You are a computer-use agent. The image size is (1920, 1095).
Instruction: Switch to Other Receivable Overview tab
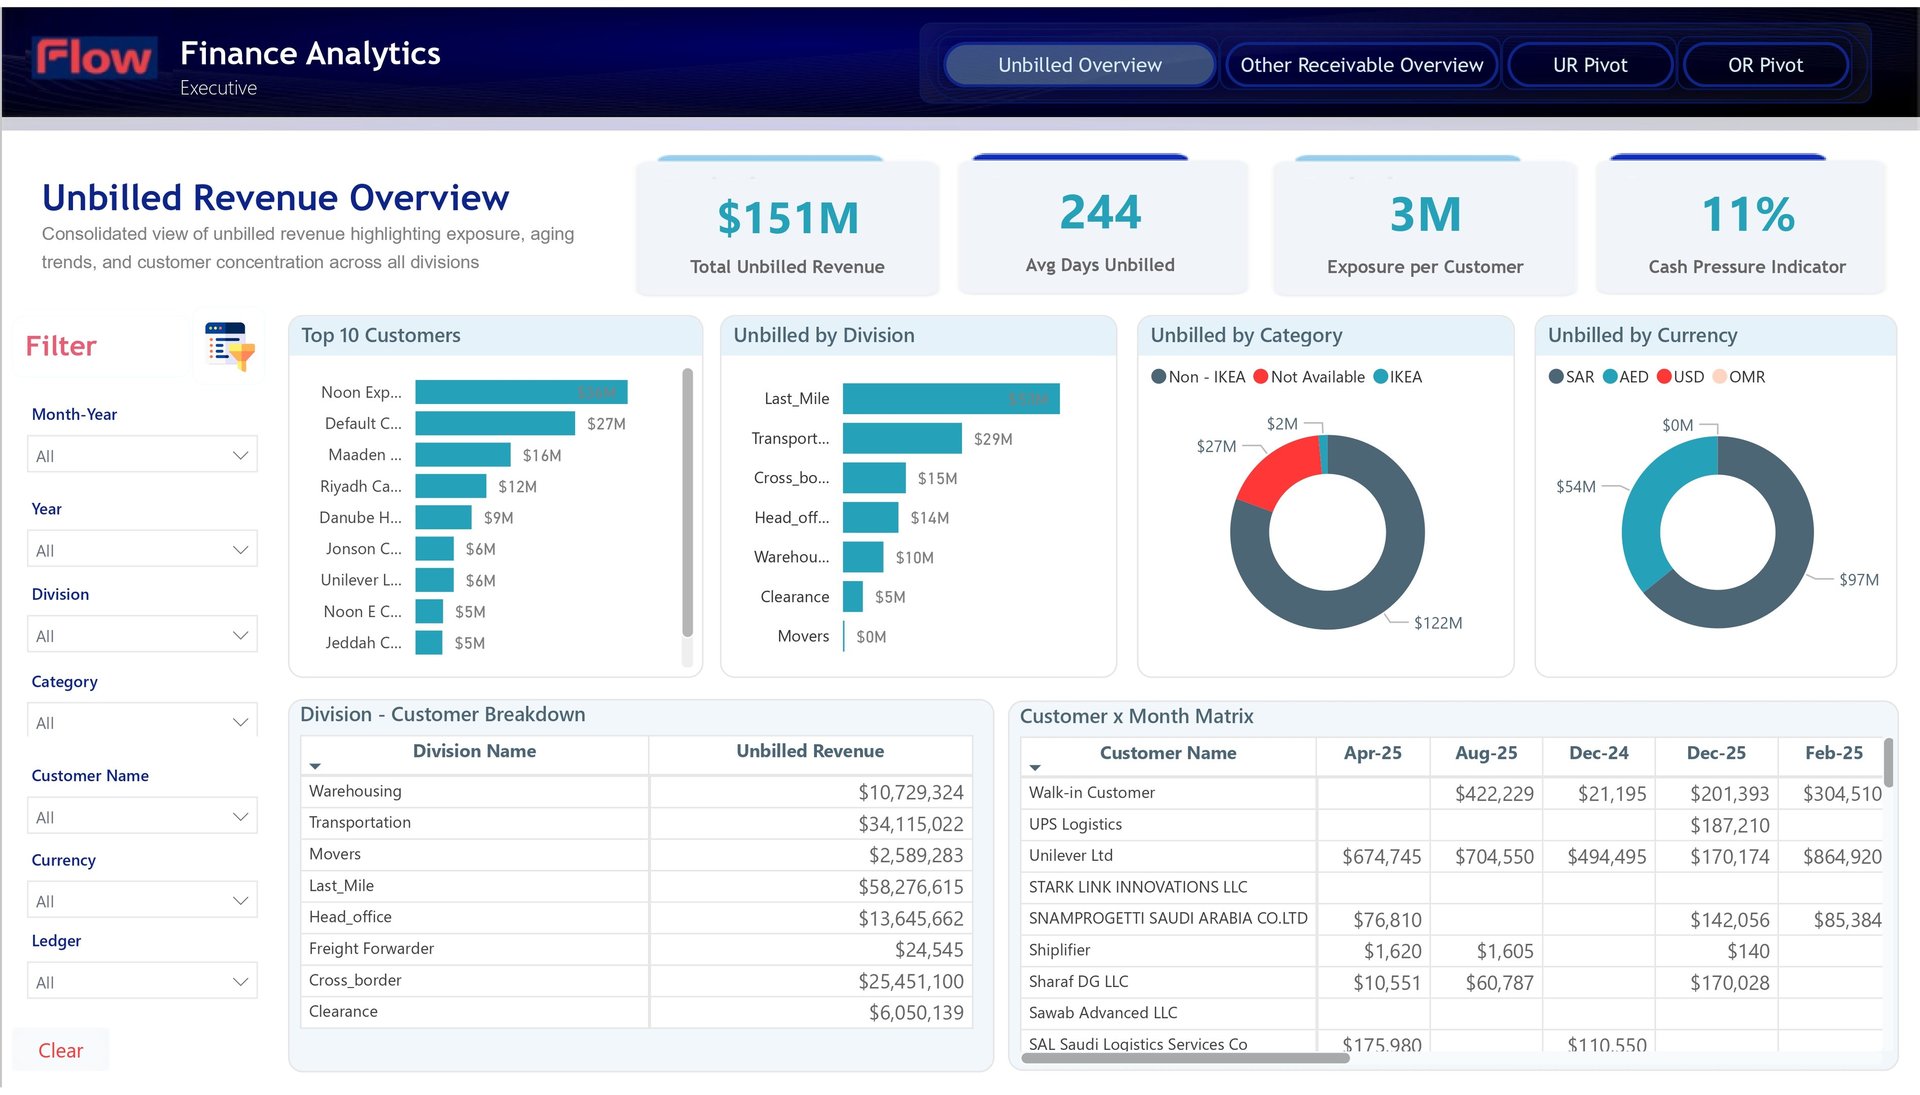[x=1361, y=65]
